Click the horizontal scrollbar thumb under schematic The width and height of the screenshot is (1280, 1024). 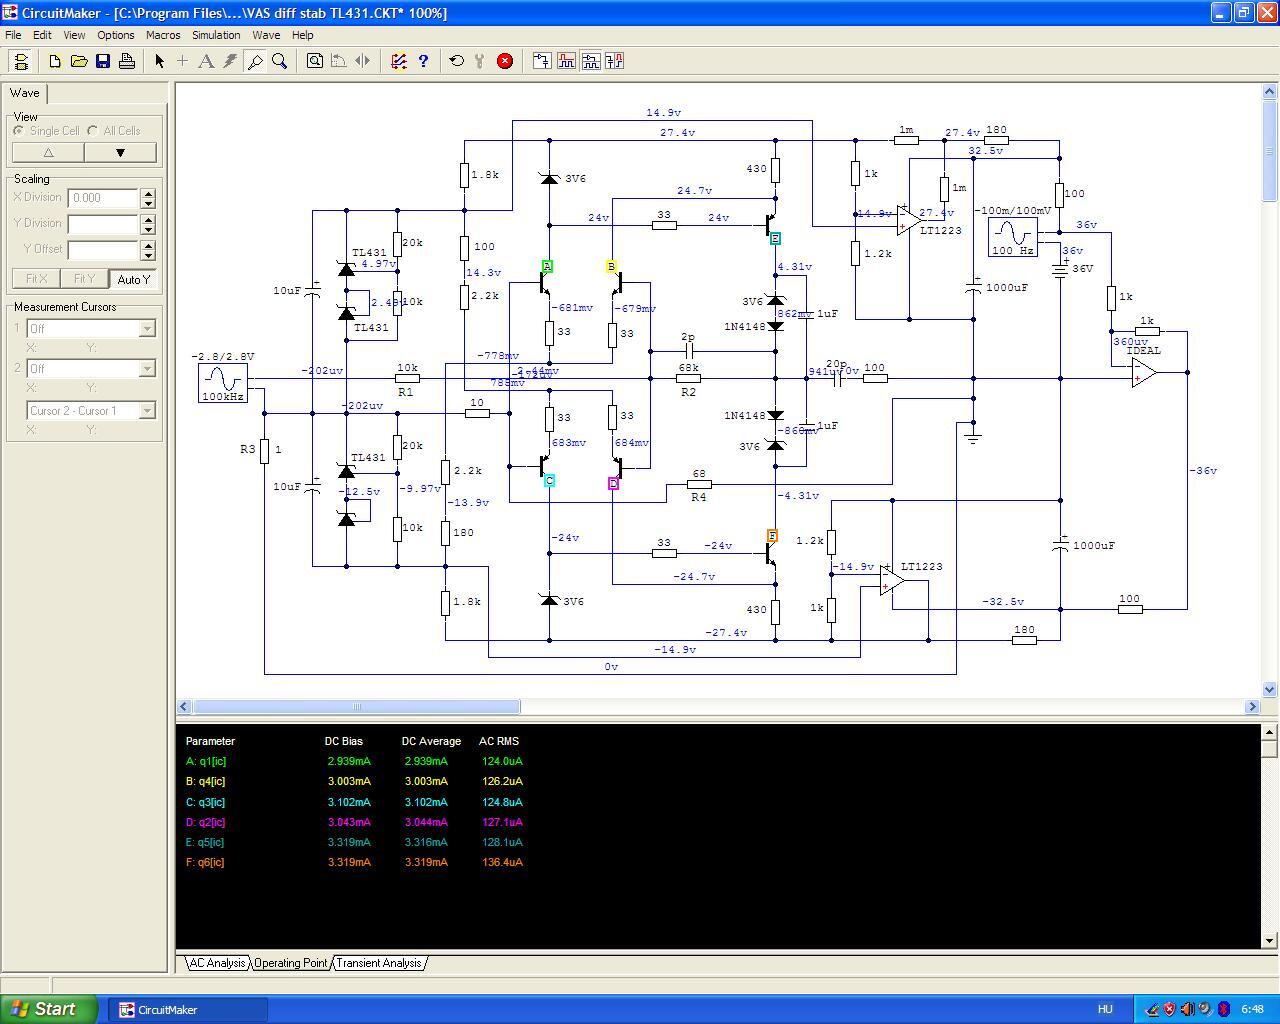[x=356, y=707]
